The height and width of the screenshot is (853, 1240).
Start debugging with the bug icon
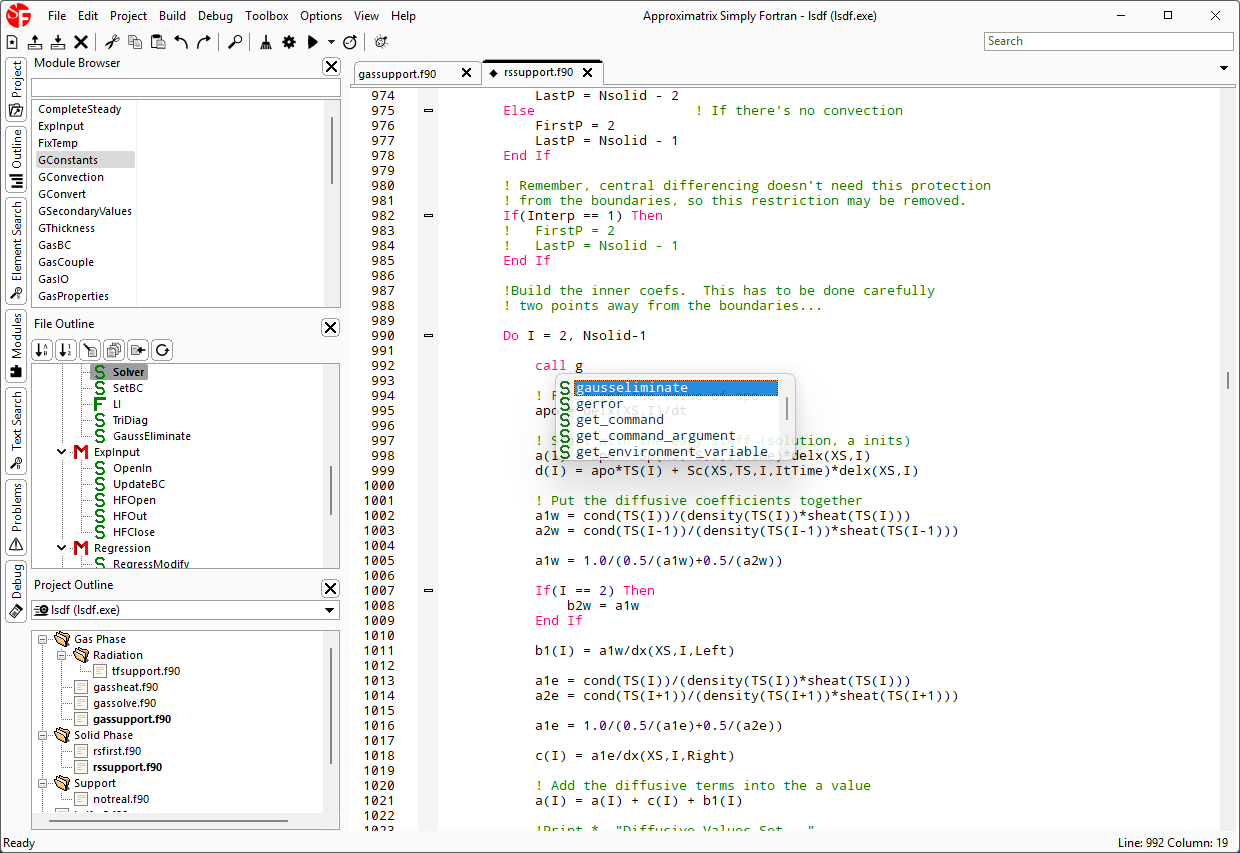coord(381,42)
